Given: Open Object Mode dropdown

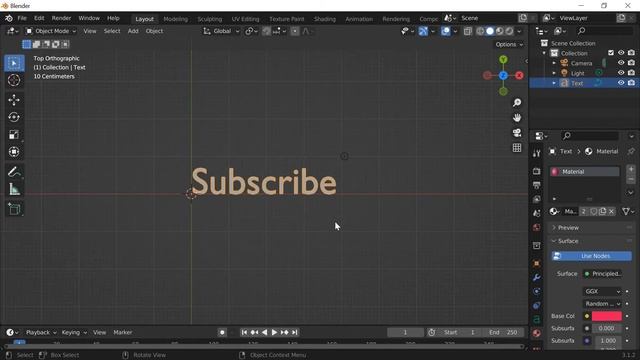Looking at the screenshot, I should click(x=51, y=31).
